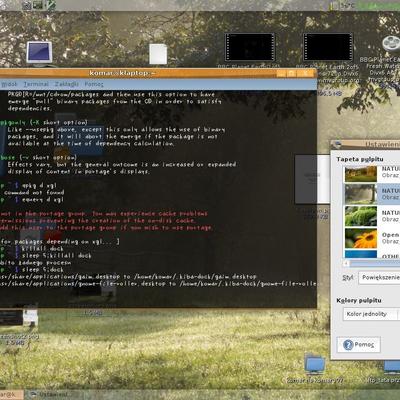400x400 pixels.
Task: Open the Zakładki menu in terminal
Action: (67, 84)
